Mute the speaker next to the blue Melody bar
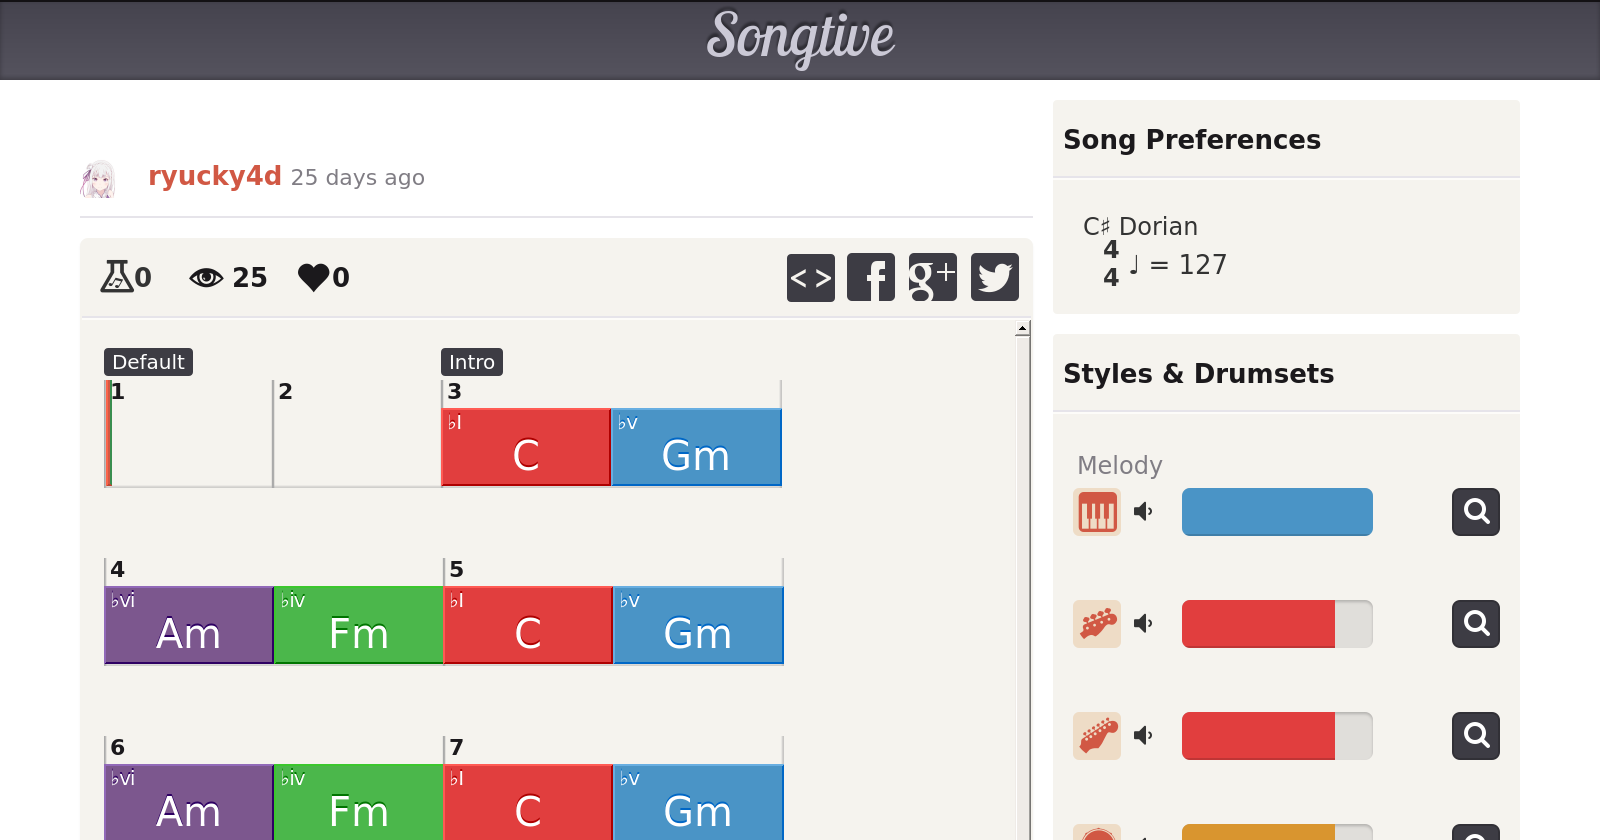The height and width of the screenshot is (840, 1600). (x=1143, y=512)
